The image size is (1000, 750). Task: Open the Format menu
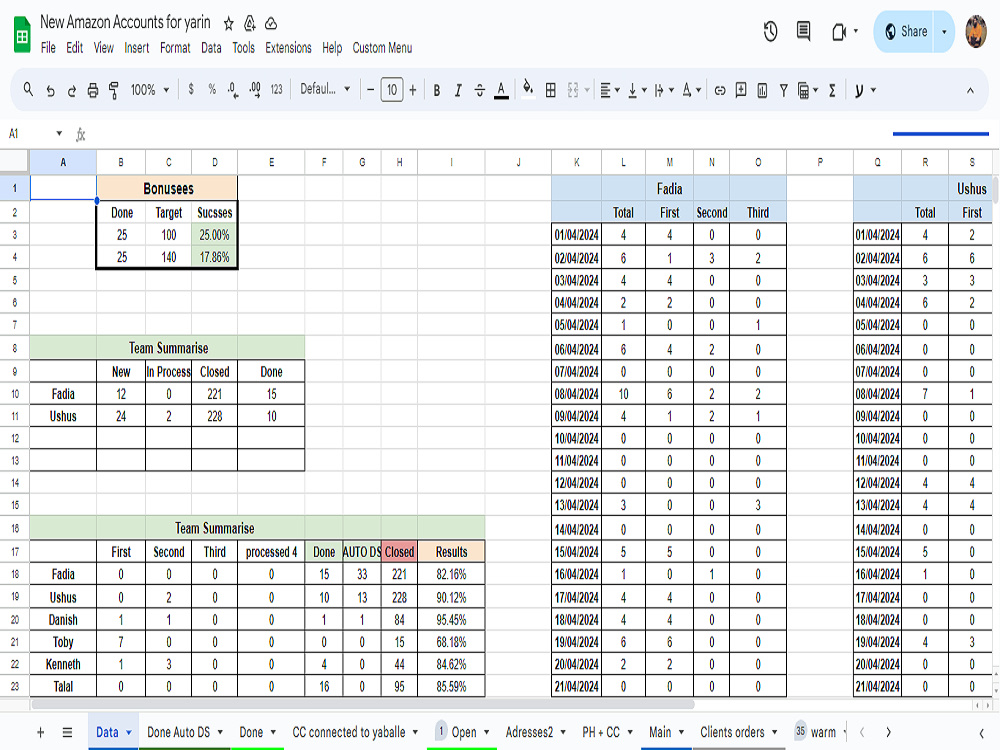pyautogui.click(x=175, y=48)
